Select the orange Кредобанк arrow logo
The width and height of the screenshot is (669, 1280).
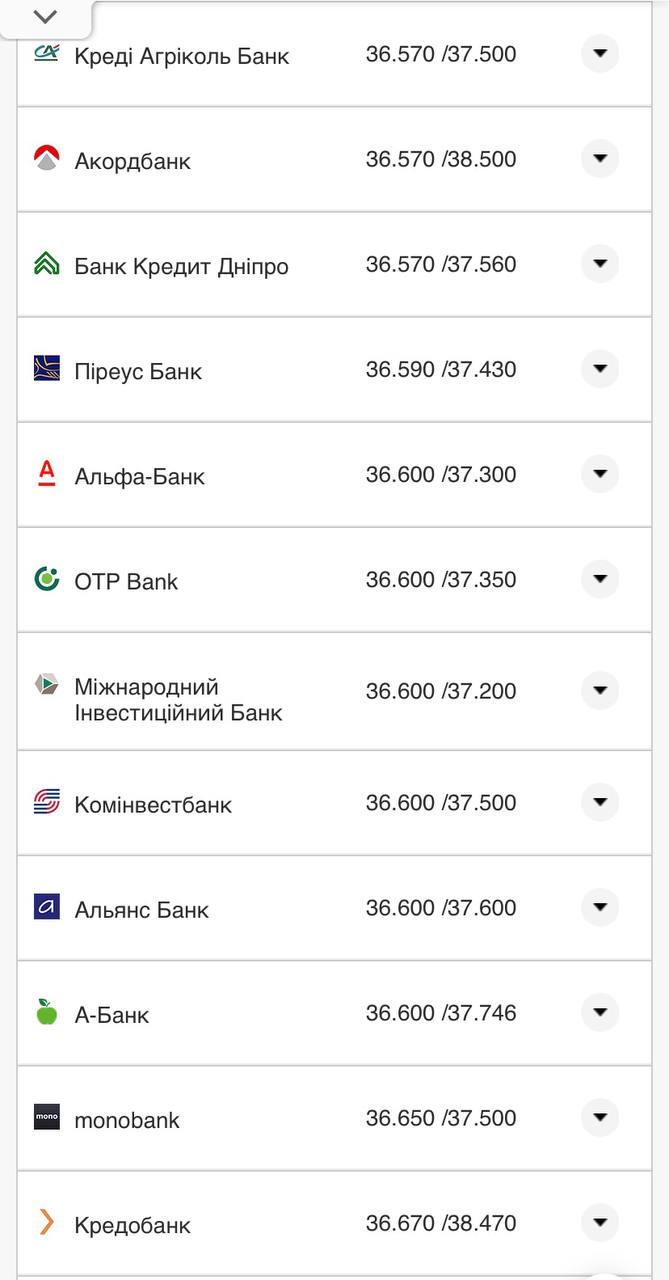point(47,1223)
